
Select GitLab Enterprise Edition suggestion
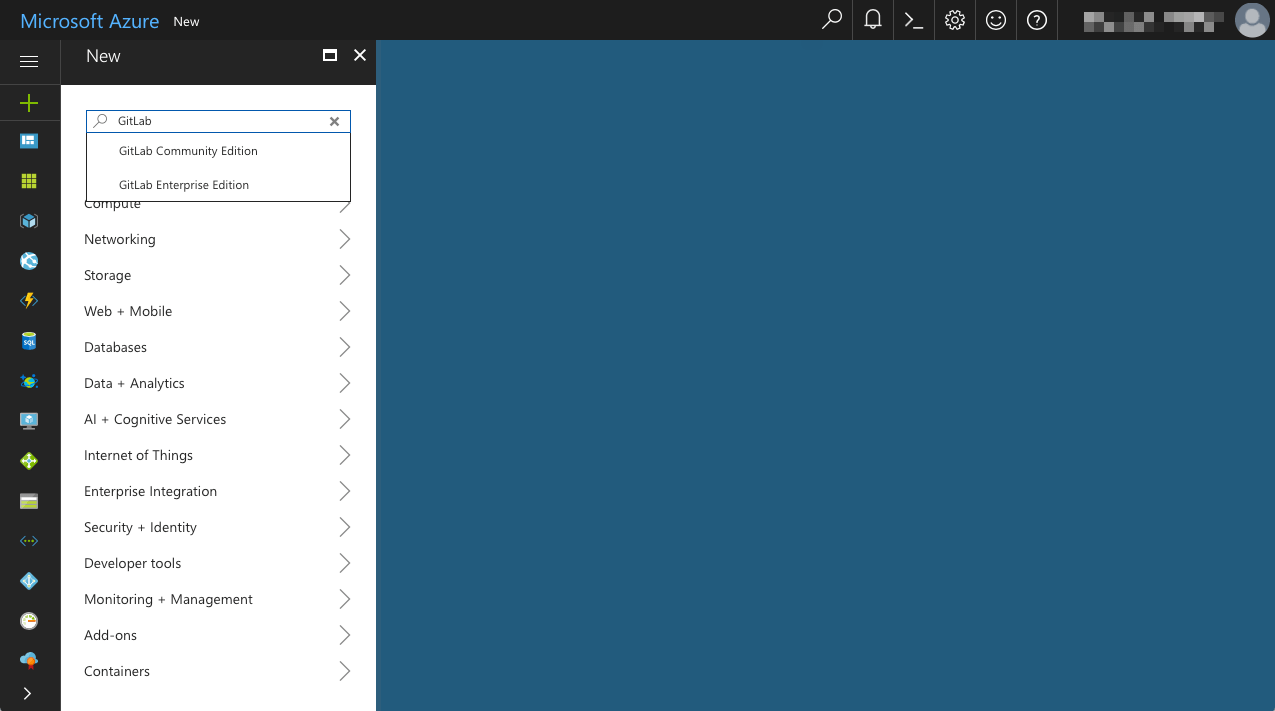tap(183, 184)
